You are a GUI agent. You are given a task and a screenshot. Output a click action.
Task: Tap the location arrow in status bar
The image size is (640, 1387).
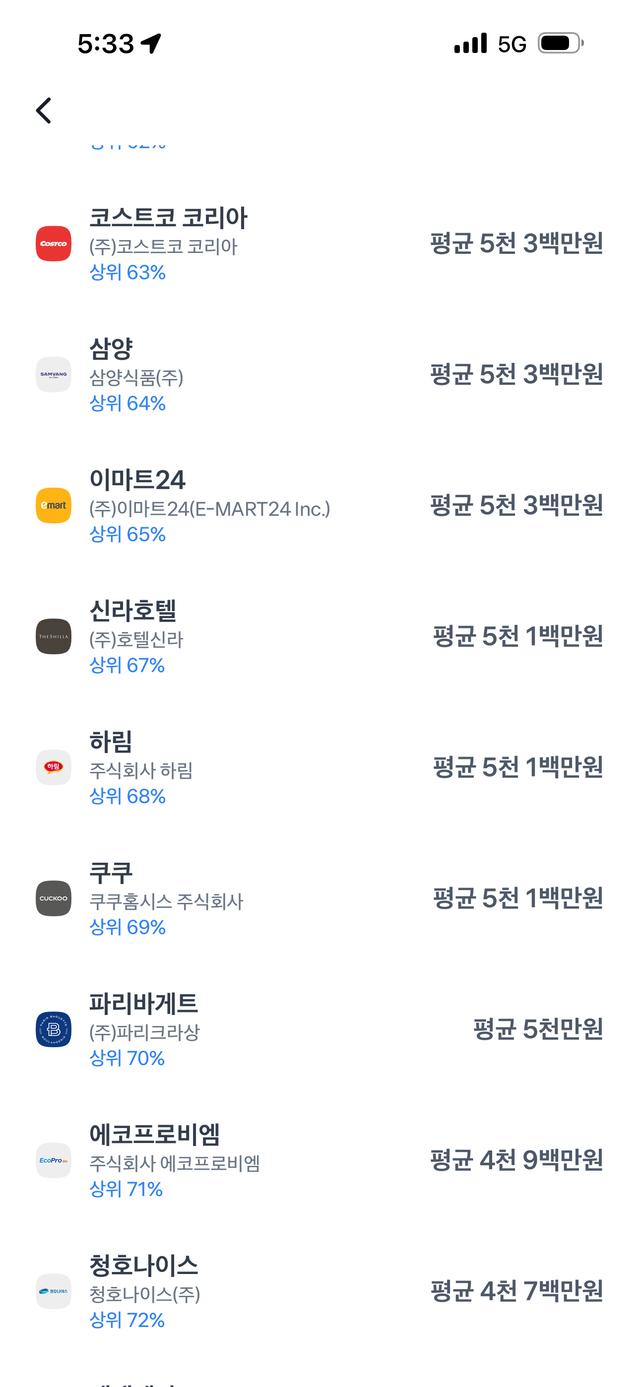point(151,44)
